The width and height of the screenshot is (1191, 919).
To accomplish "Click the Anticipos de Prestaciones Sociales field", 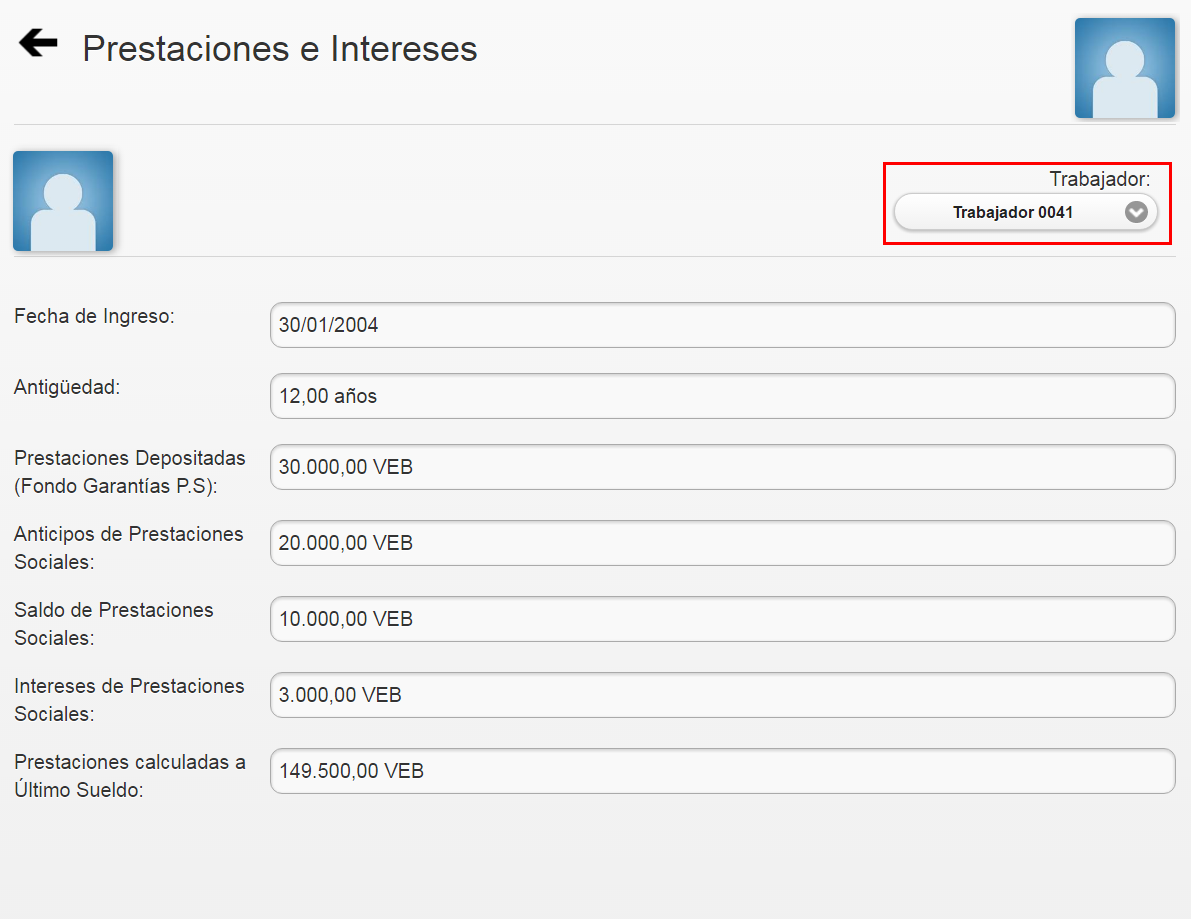I will click(722, 543).
